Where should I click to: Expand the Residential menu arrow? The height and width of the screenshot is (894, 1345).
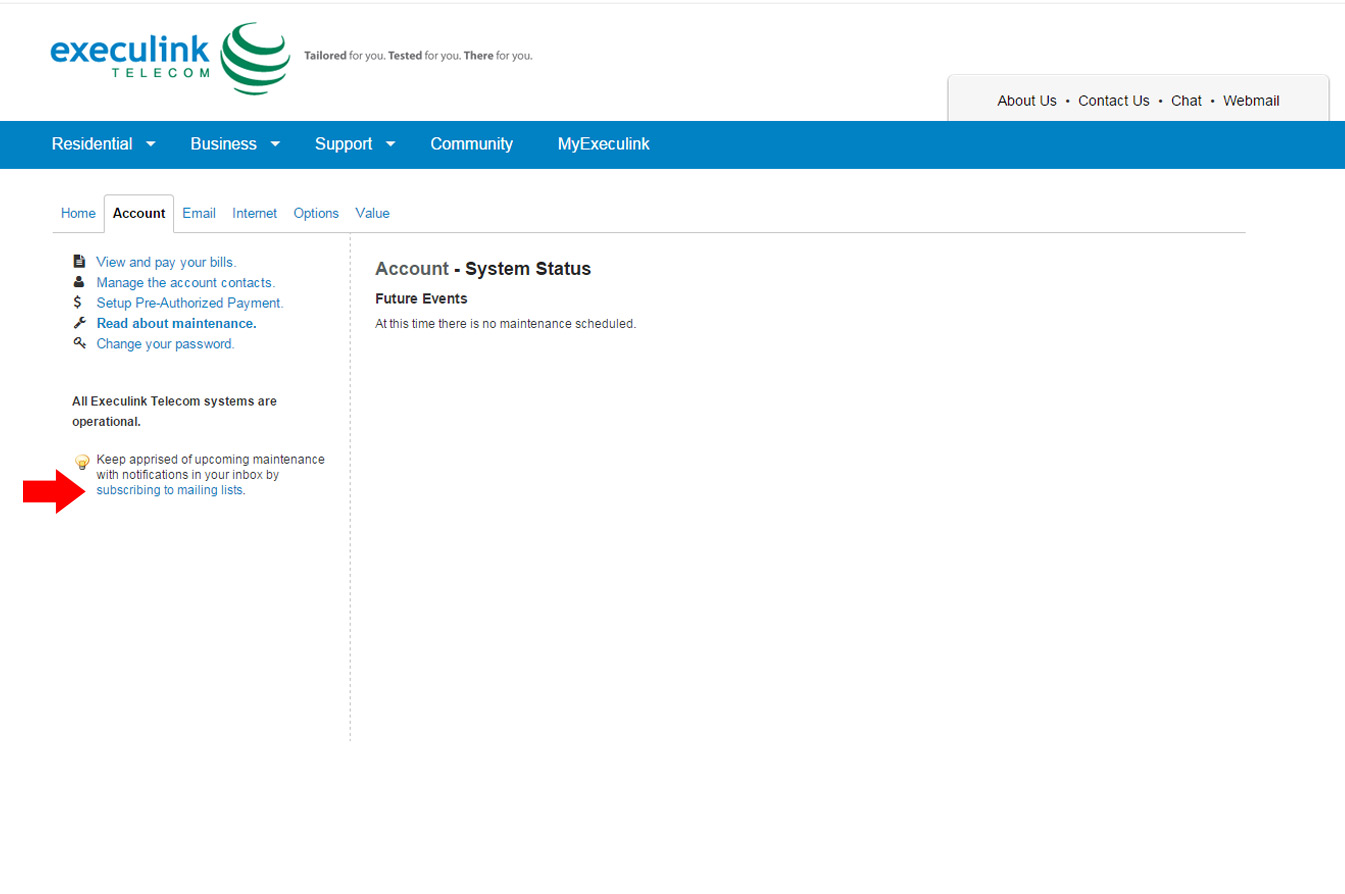tap(151, 144)
